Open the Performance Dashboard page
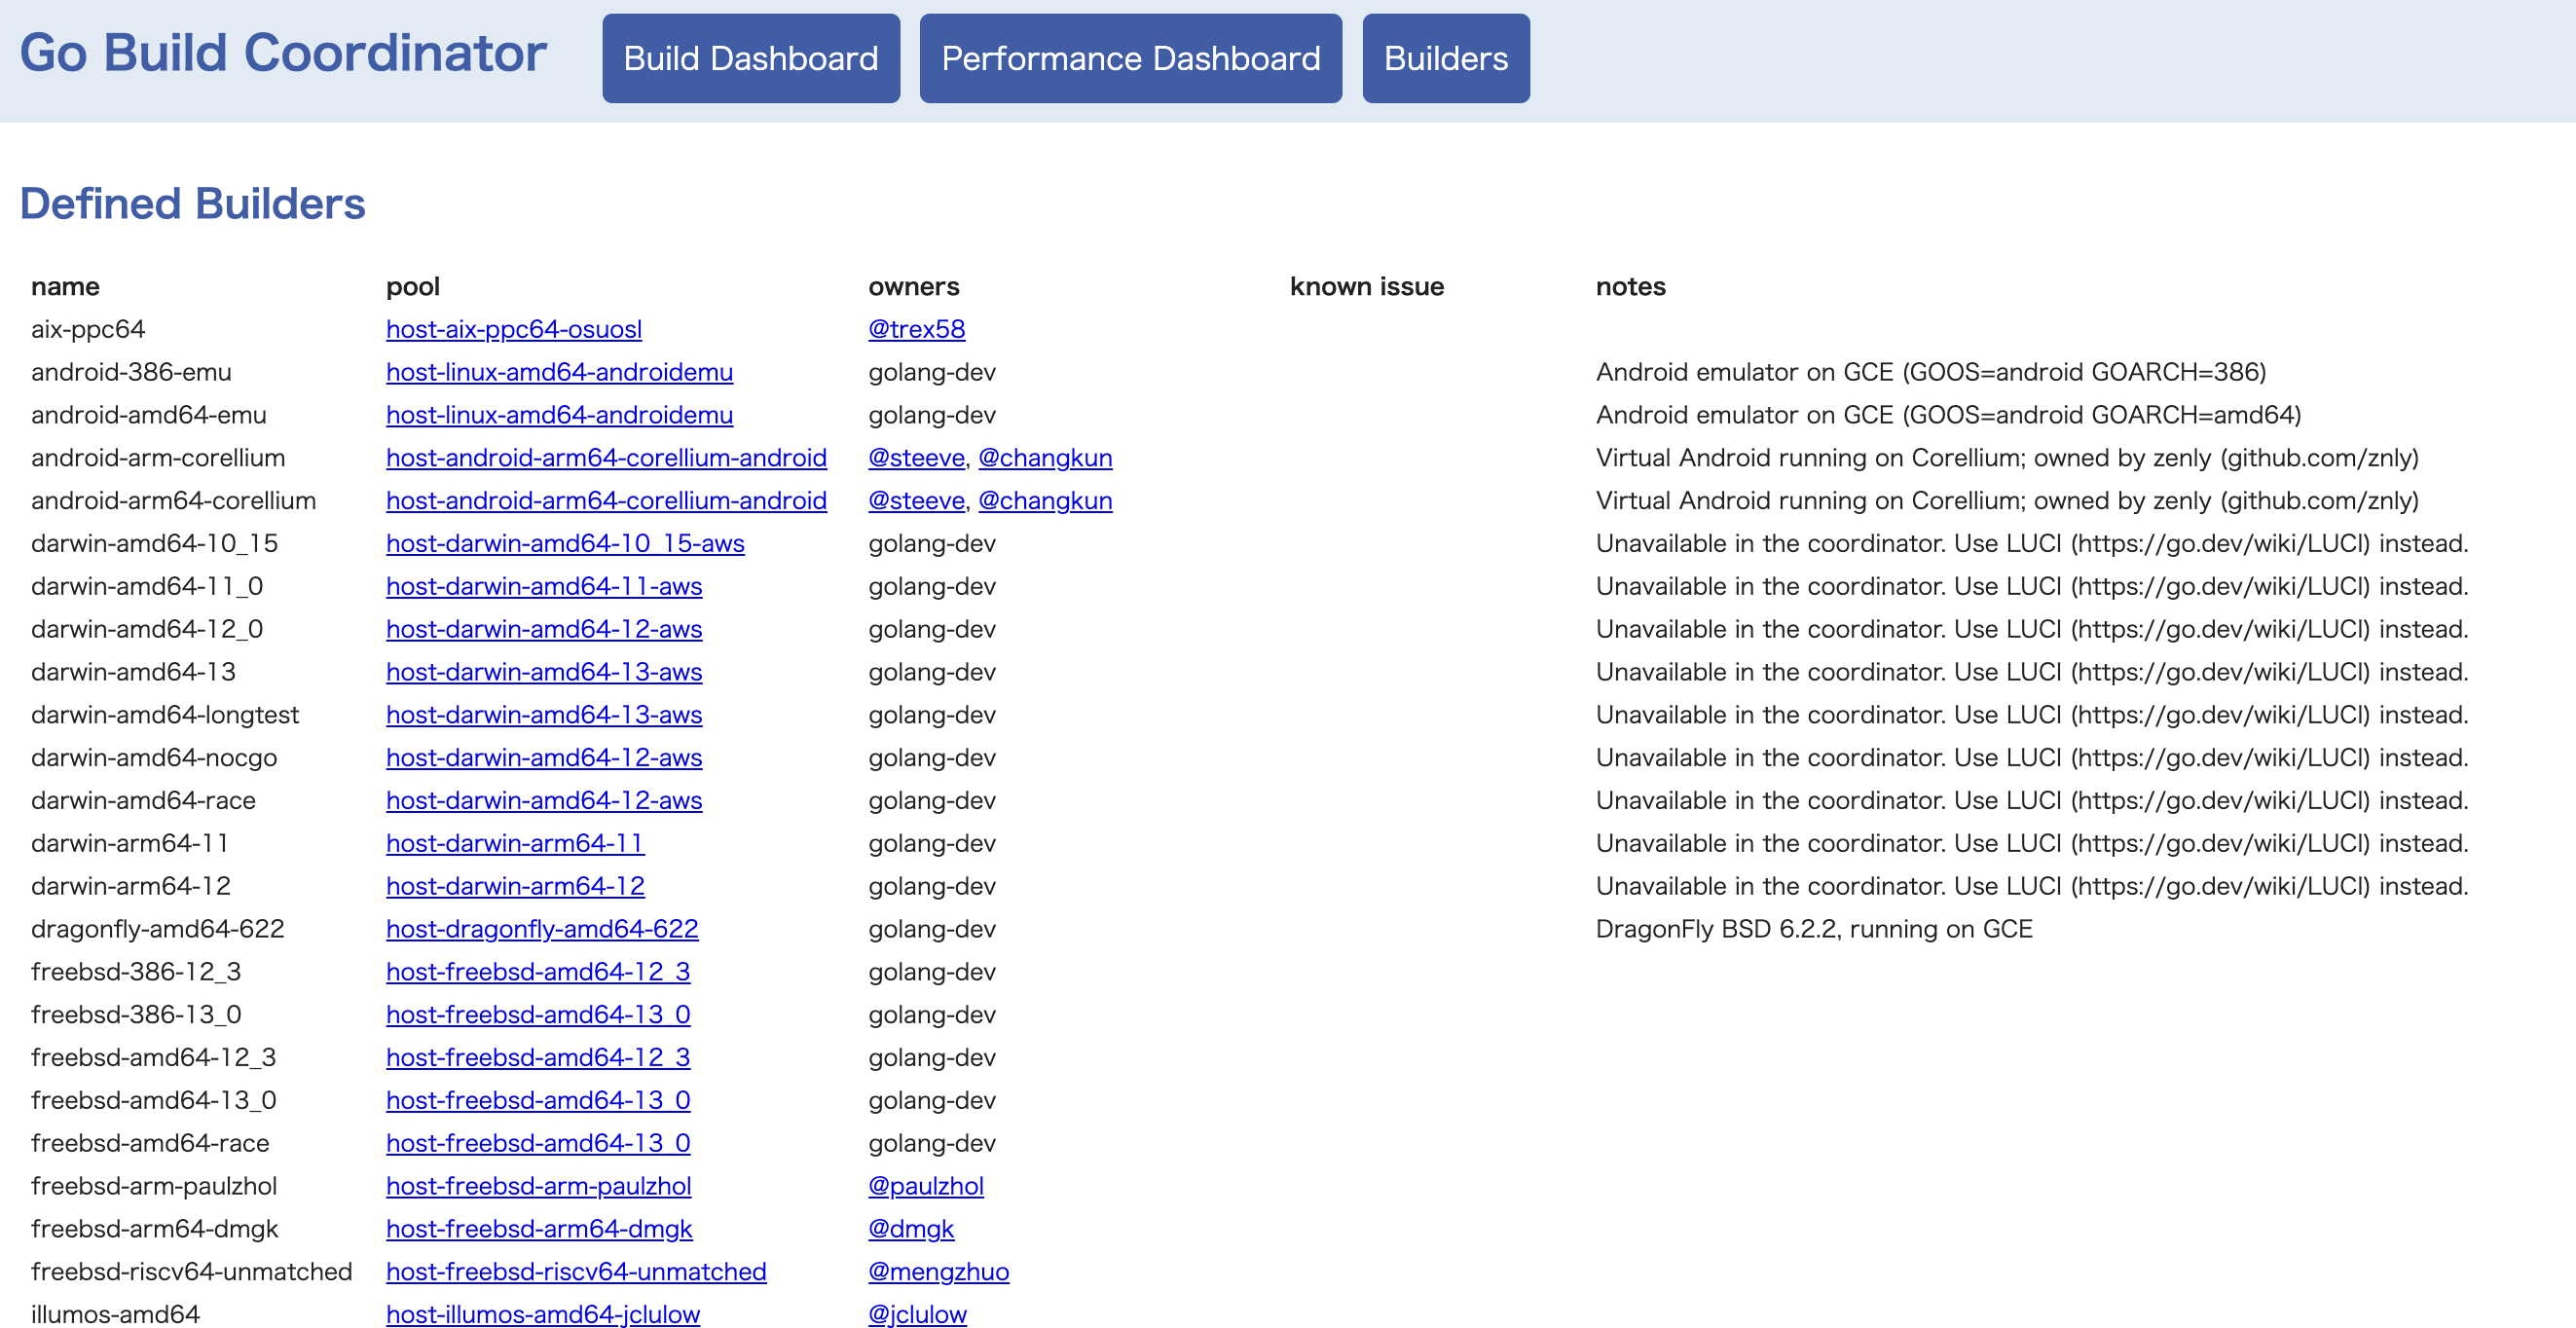Screen dimensions: 2576x1328 [x=1130, y=58]
